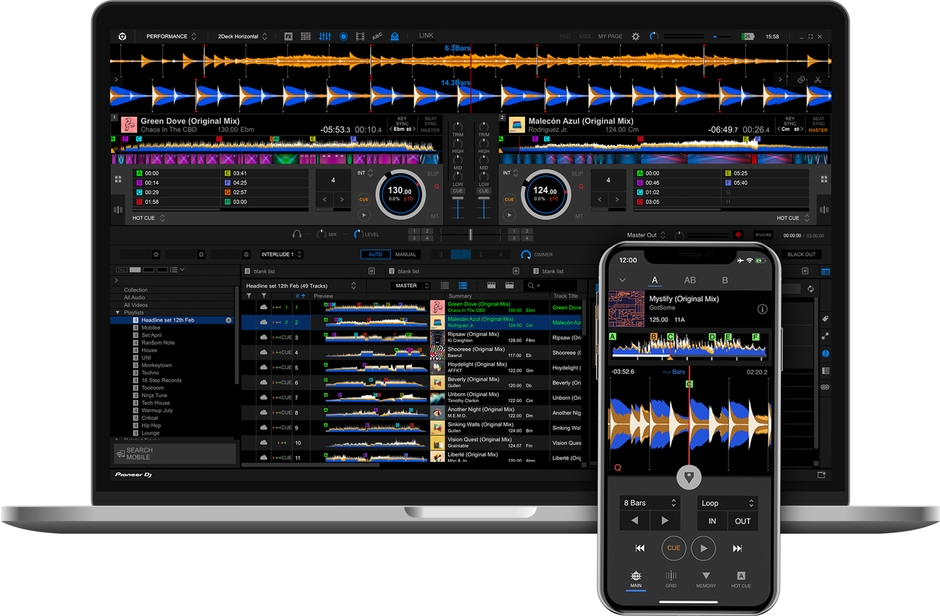Switch to the AB tab on phone
This screenshot has width=940, height=616.
[689, 280]
